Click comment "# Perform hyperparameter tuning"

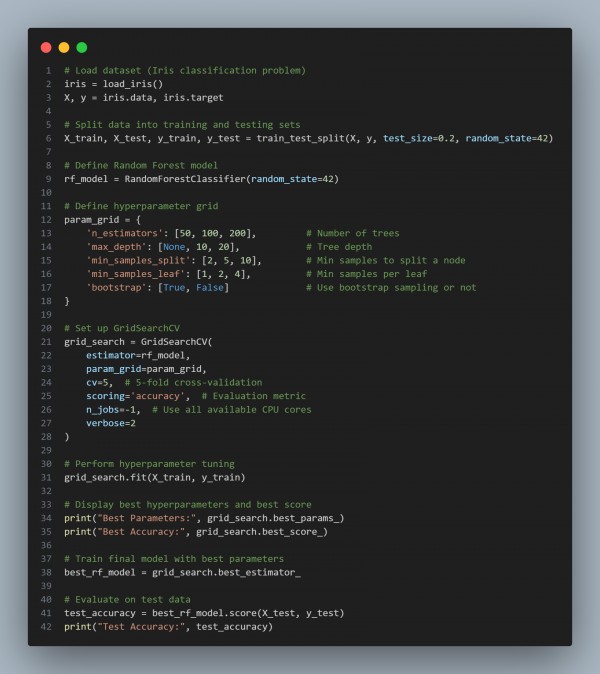pos(149,464)
